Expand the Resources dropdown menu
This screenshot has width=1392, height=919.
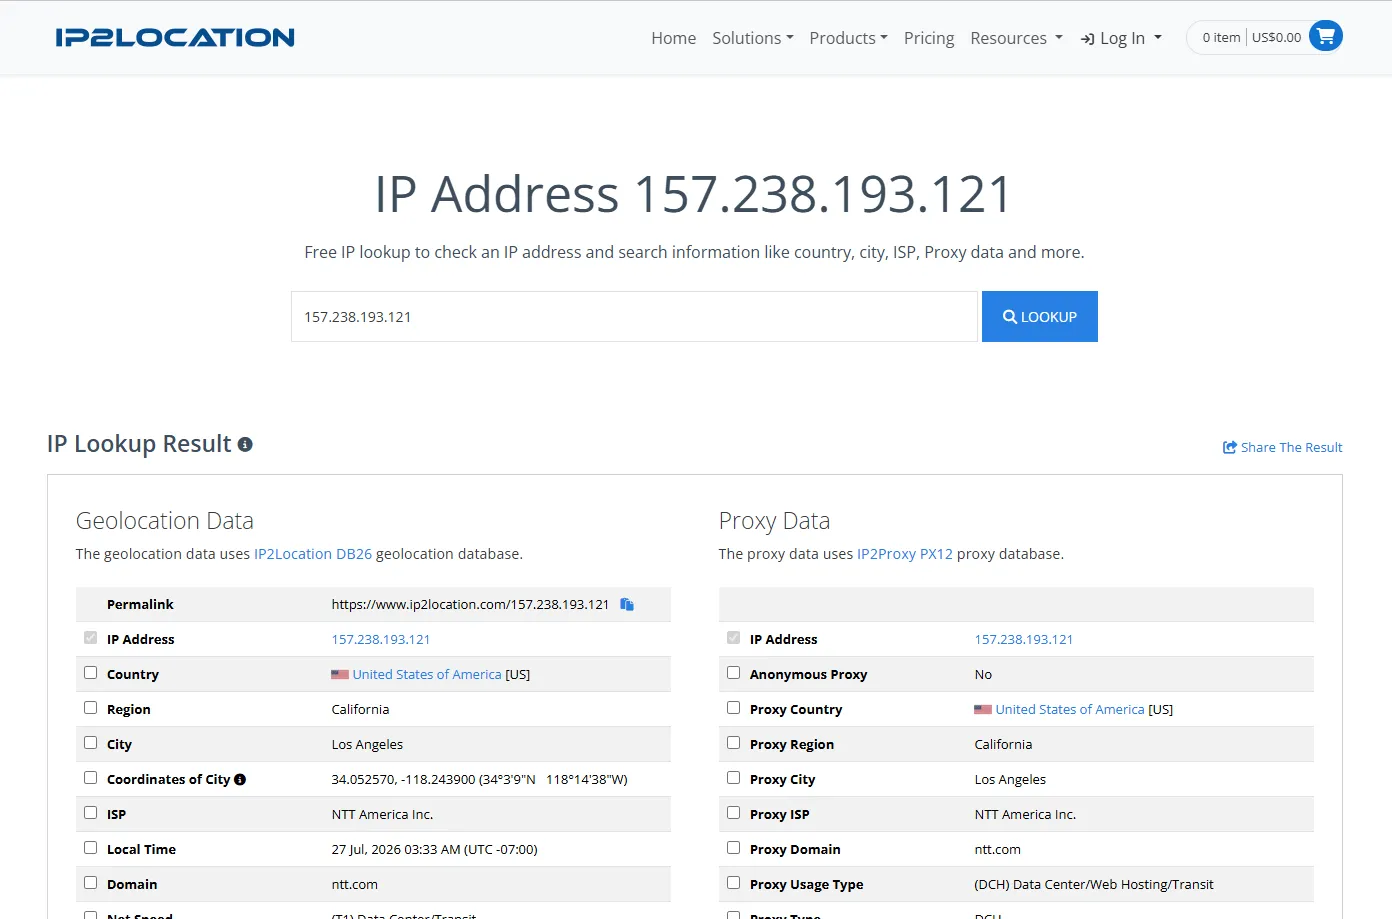(x=1016, y=38)
